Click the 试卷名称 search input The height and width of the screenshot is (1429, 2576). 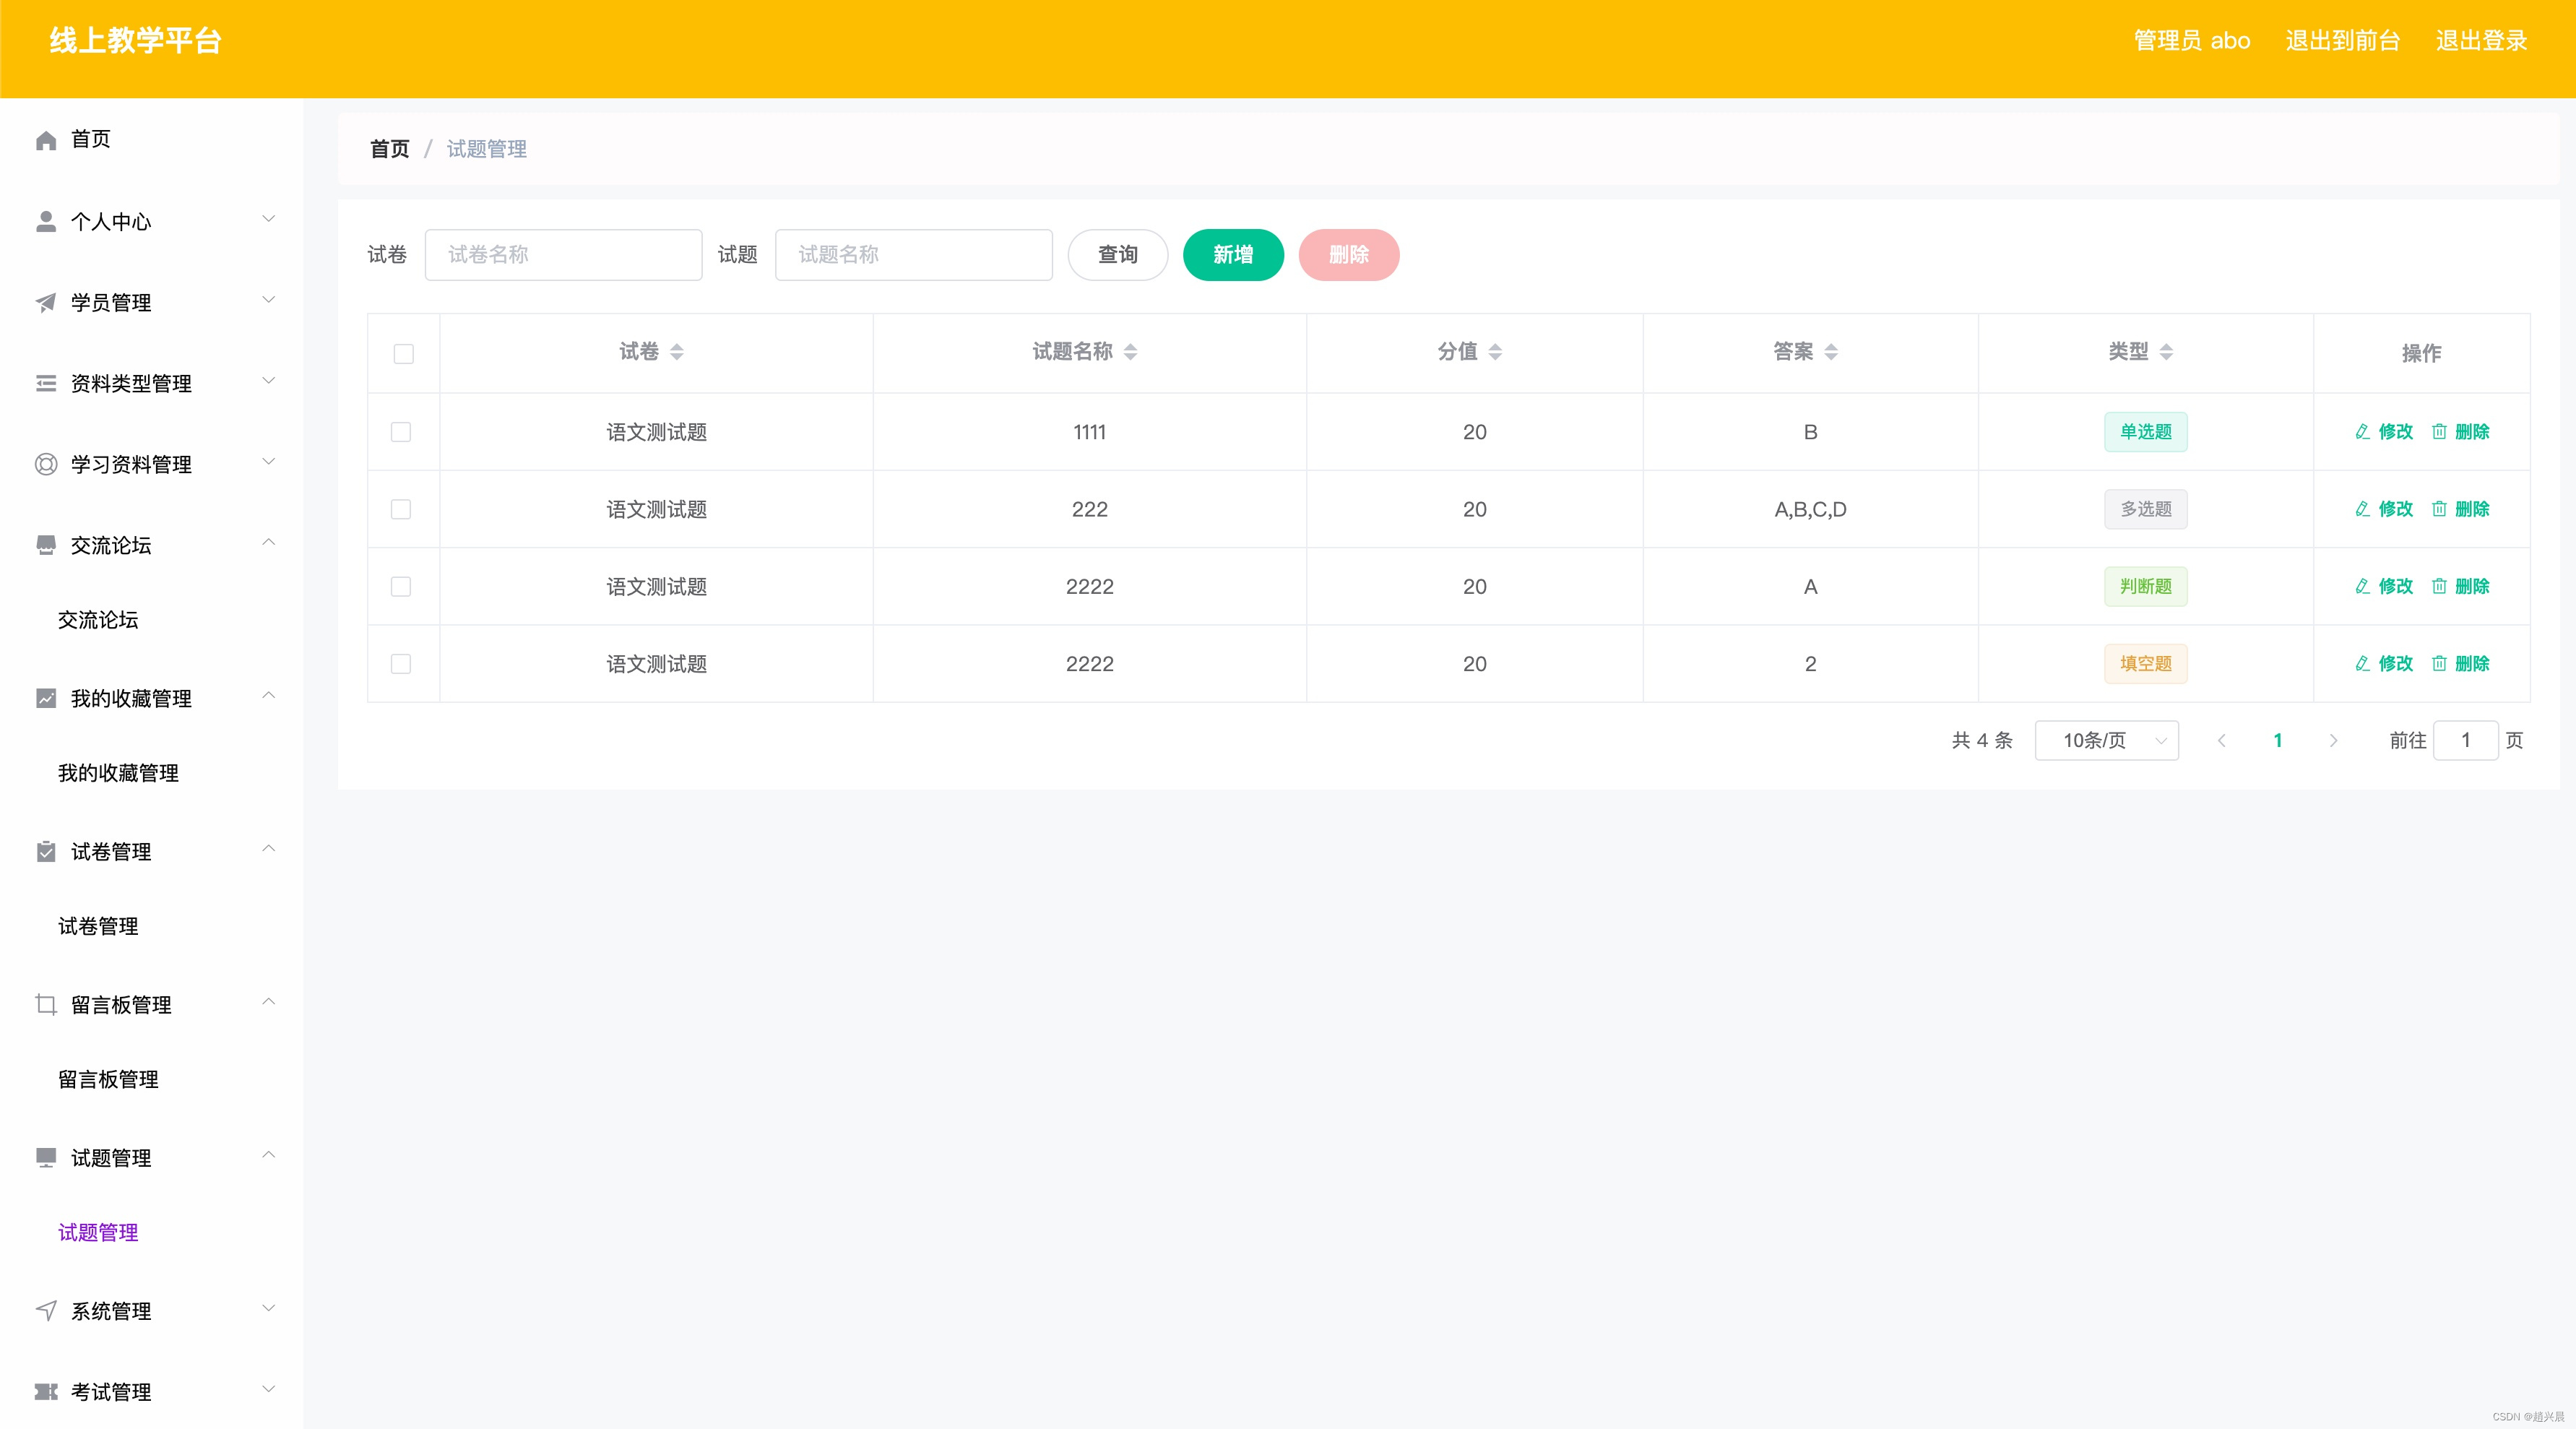[563, 255]
